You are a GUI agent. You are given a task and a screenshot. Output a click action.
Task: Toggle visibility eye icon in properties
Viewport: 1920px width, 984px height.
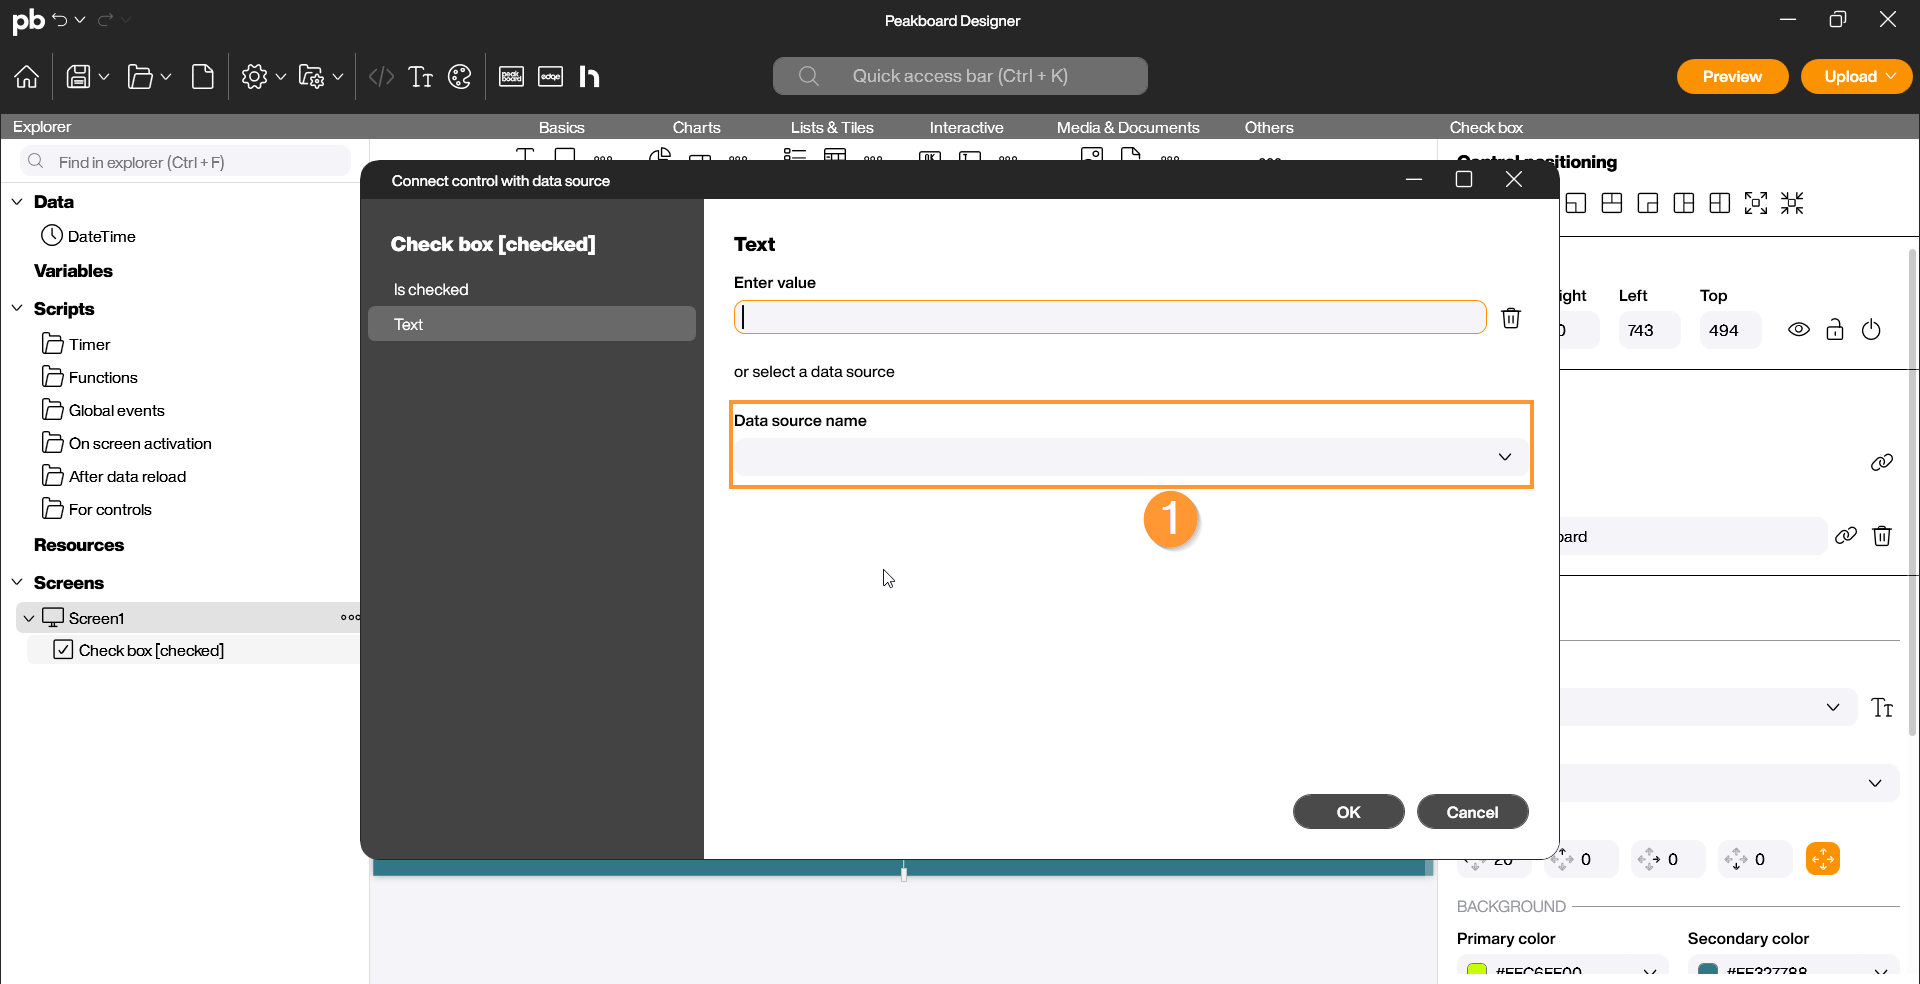click(1798, 330)
